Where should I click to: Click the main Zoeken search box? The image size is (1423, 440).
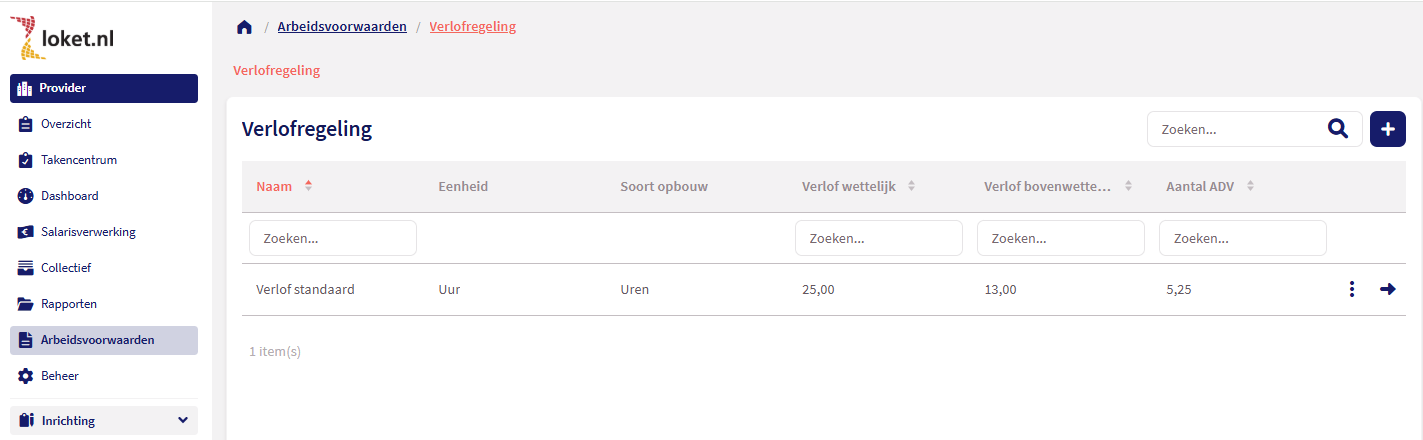1235,129
